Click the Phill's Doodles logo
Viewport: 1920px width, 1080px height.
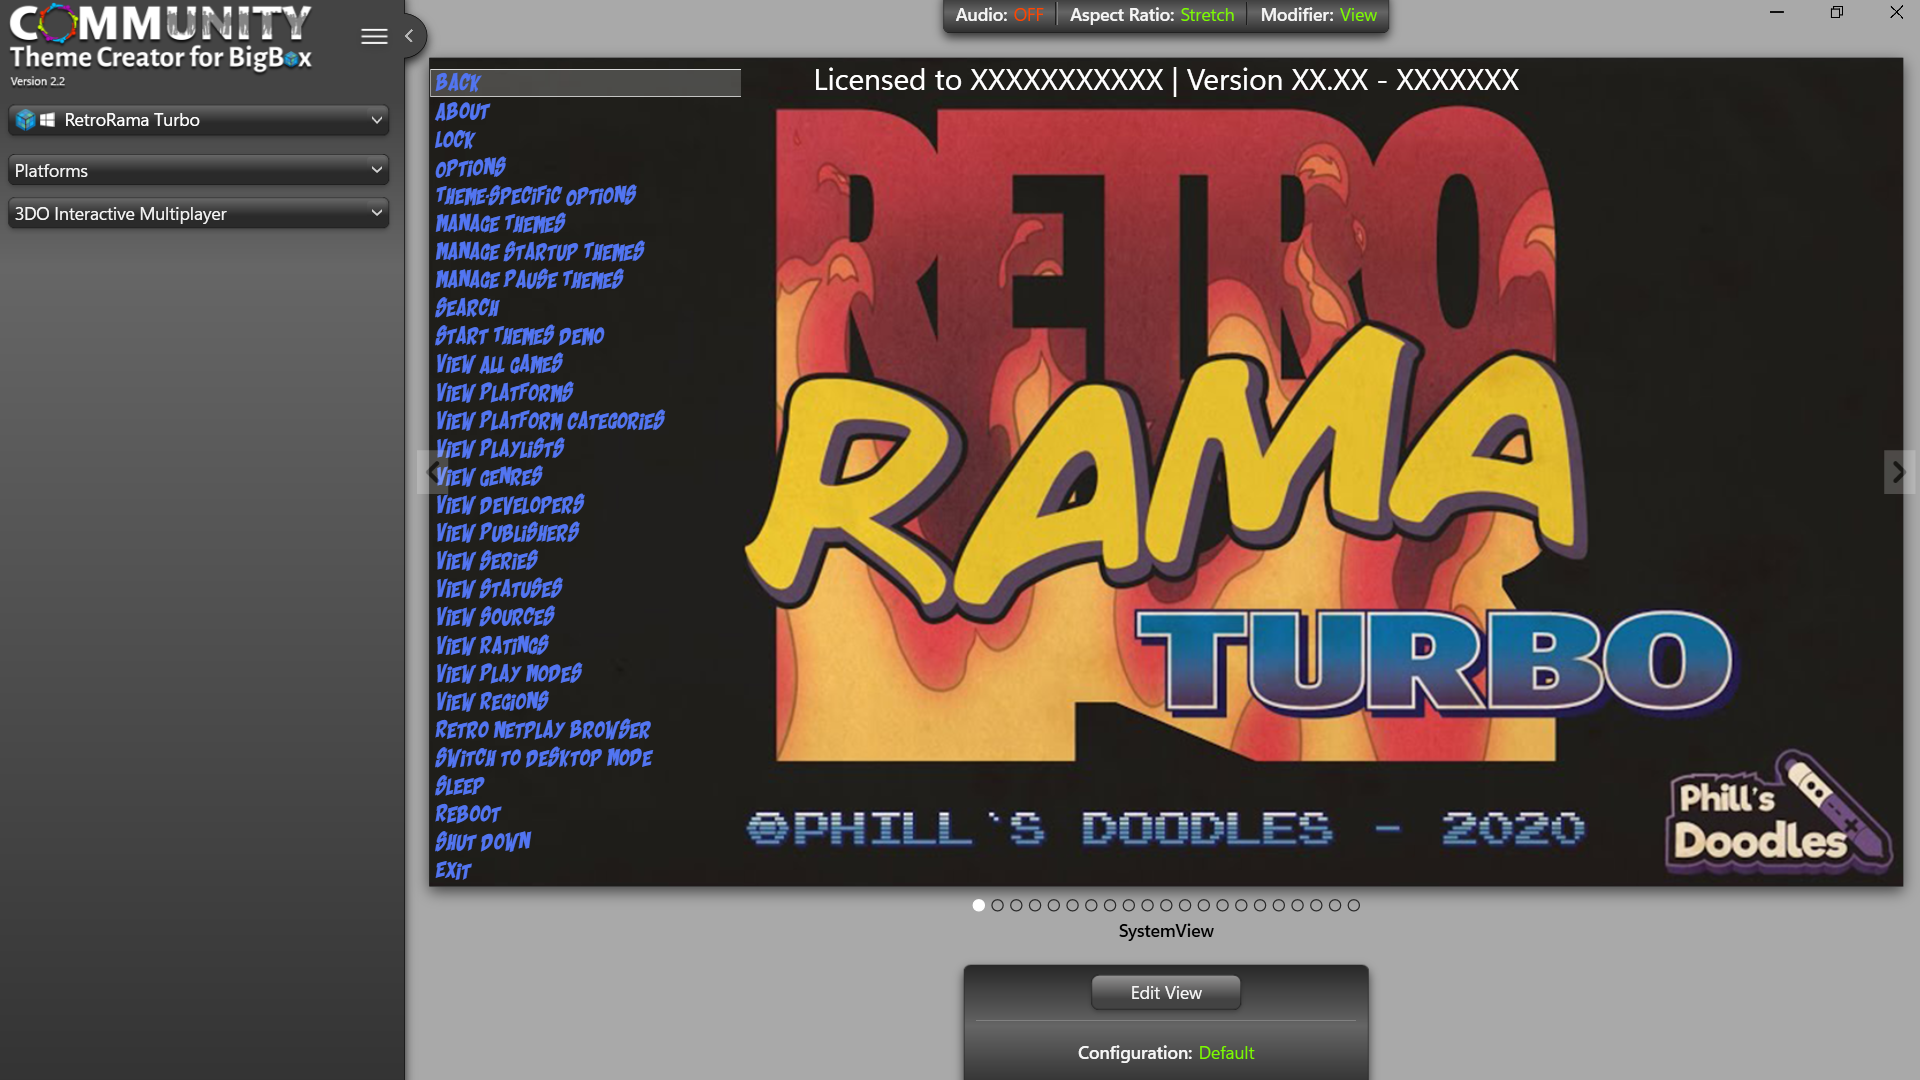click(x=1778, y=812)
